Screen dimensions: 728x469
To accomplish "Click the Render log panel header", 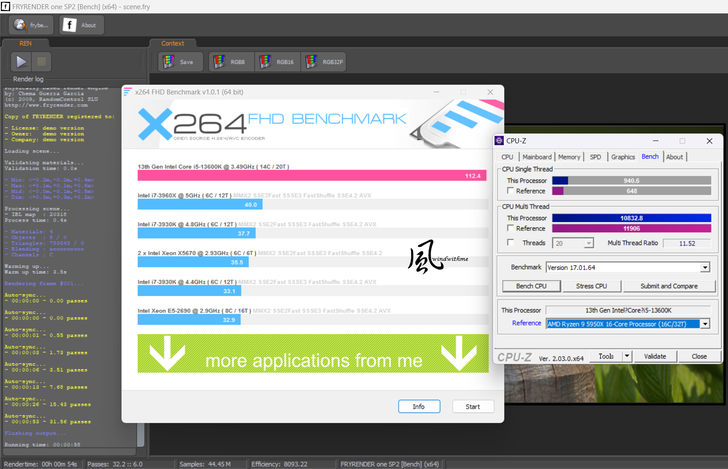I will pyautogui.click(x=28, y=79).
